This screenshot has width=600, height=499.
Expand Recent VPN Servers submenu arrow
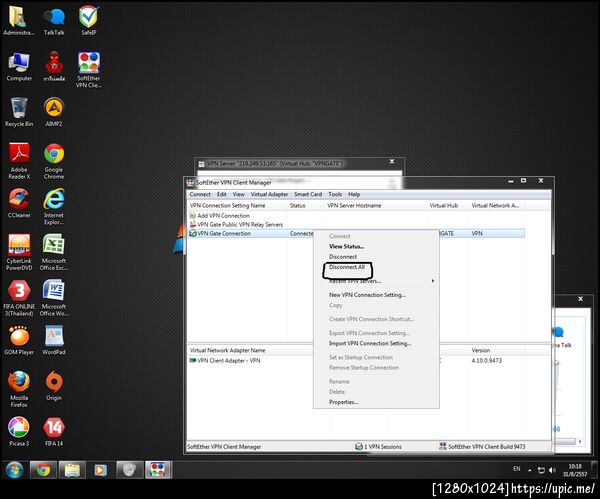point(433,281)
